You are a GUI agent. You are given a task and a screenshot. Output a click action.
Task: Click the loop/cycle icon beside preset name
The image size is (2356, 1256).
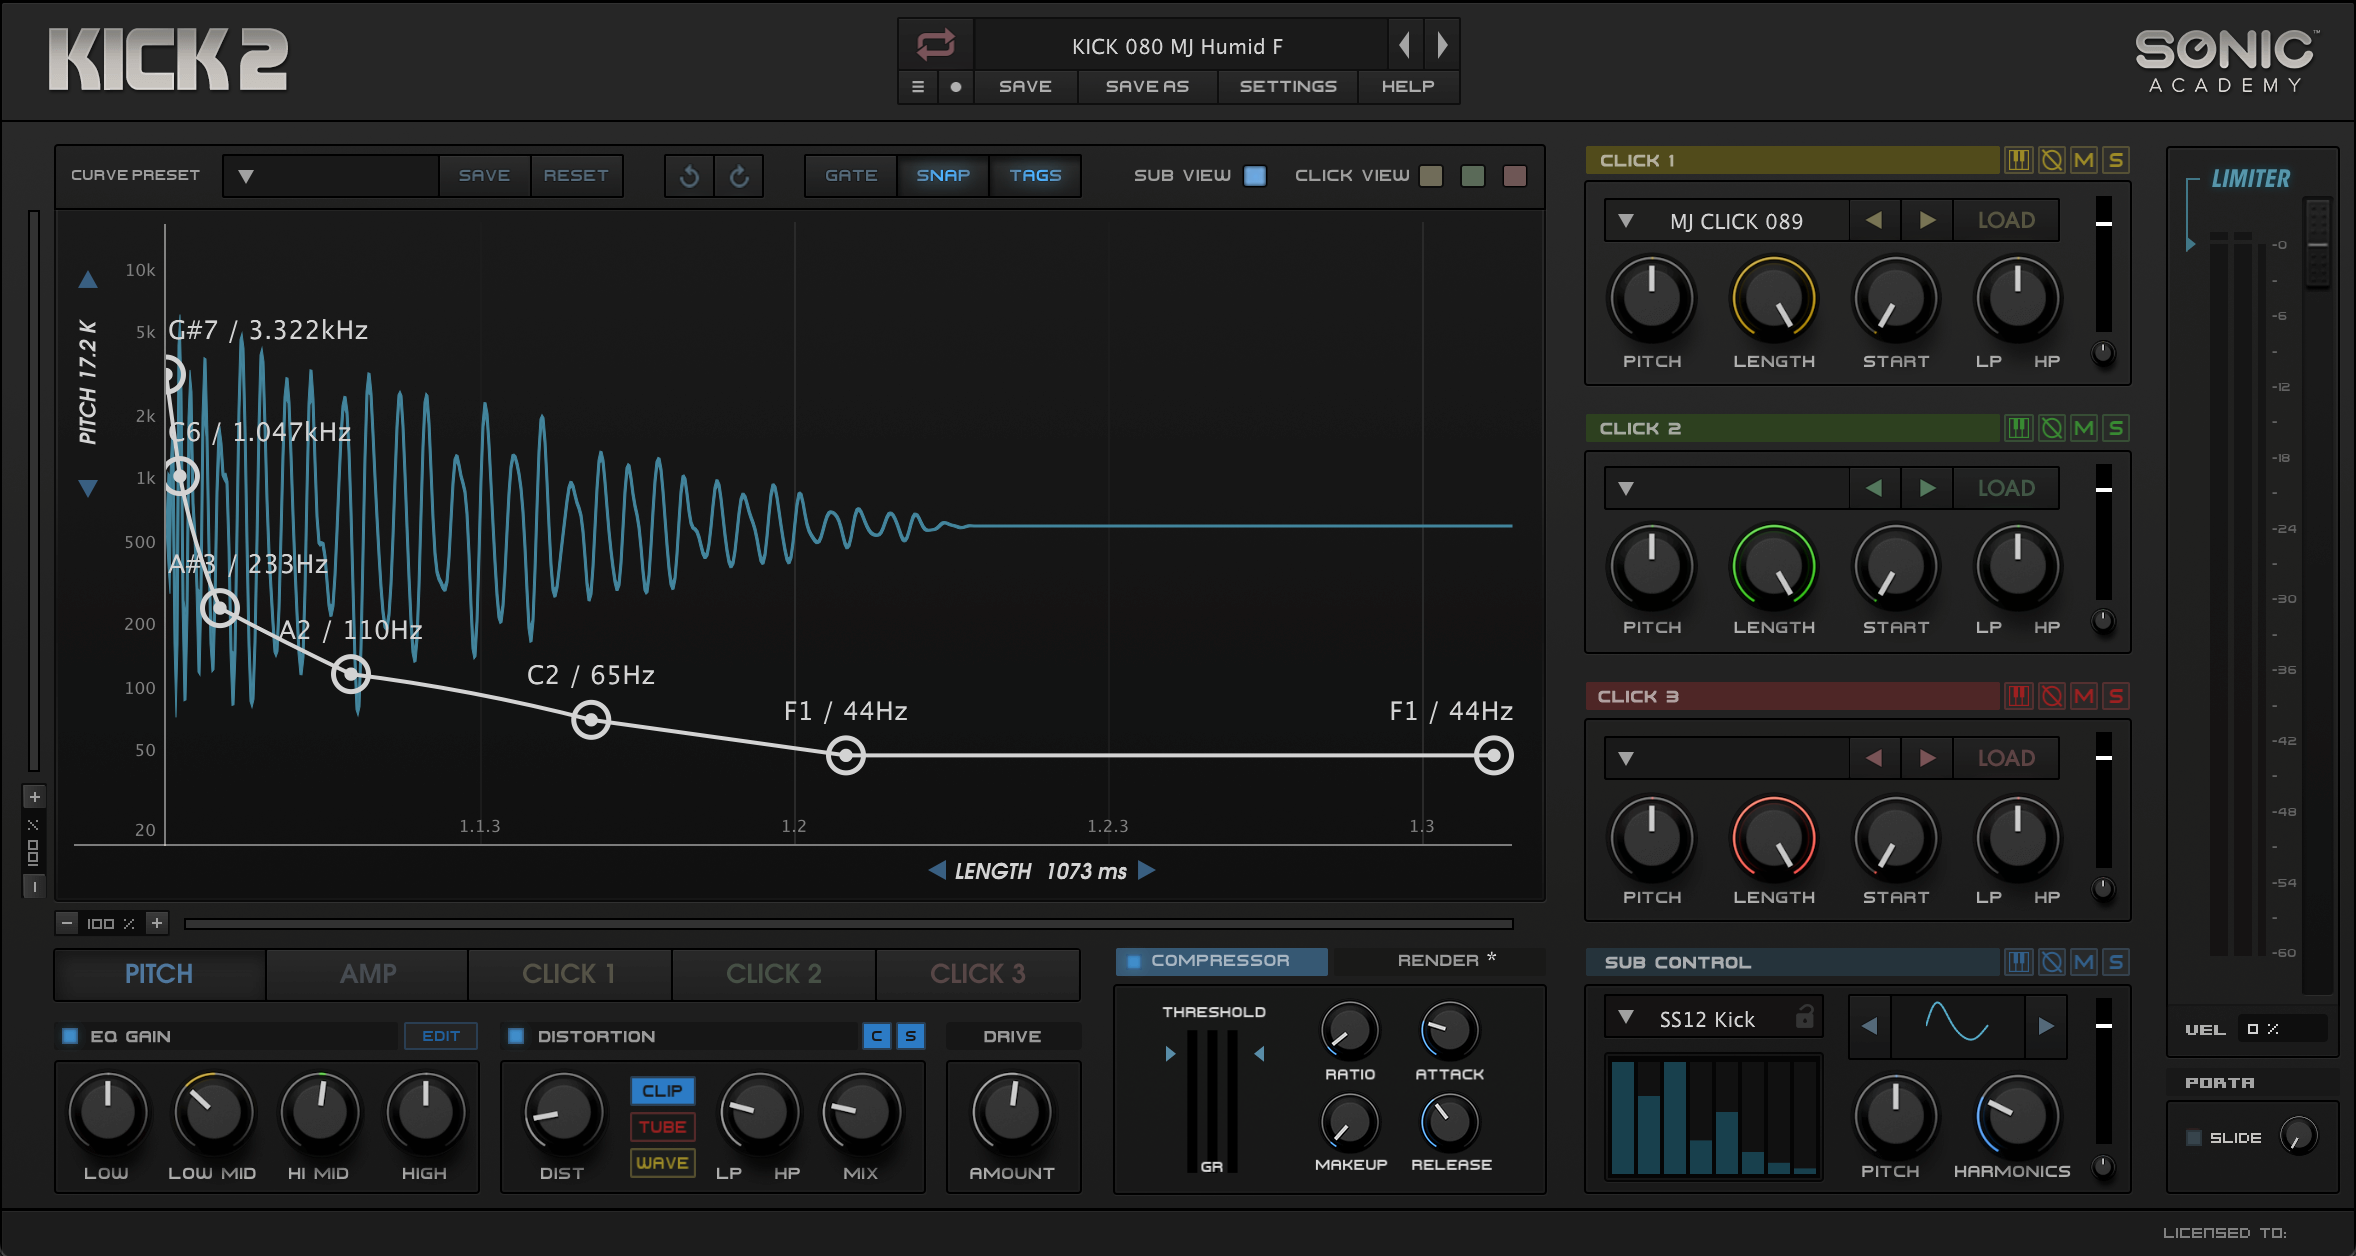click(936, 45)
